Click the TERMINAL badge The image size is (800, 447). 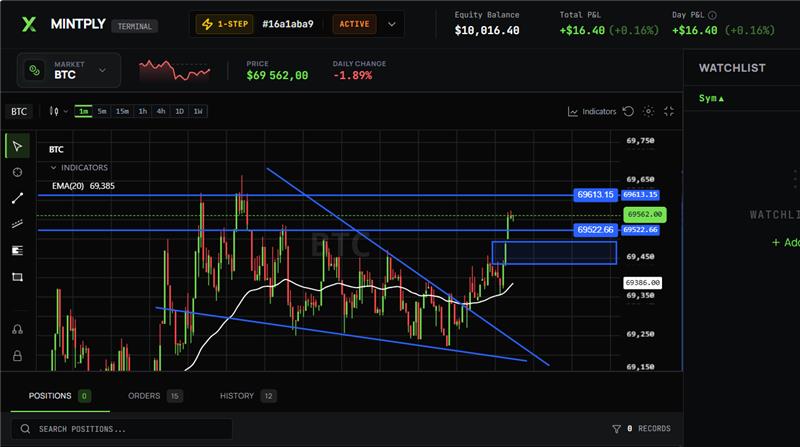[x=135, y=26]
